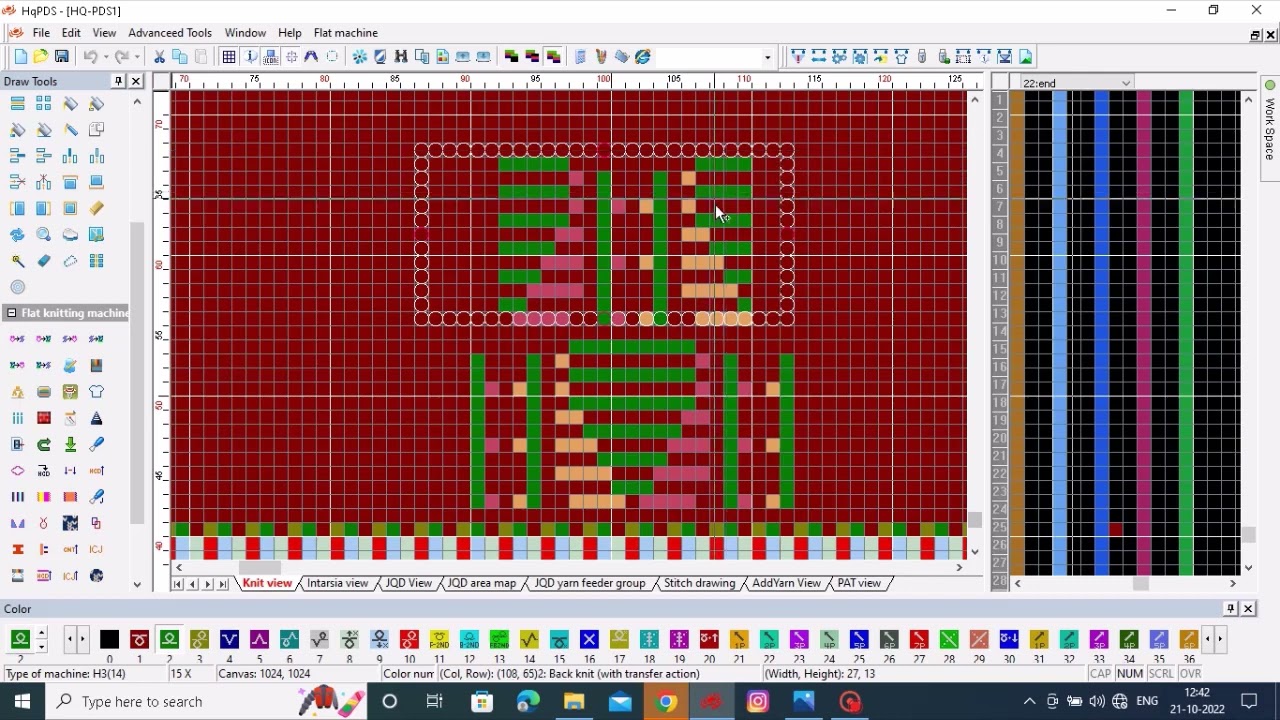Switch to the Stitch drawing tab
This screenshot has width=1280, height=720.
pos(699,583)
